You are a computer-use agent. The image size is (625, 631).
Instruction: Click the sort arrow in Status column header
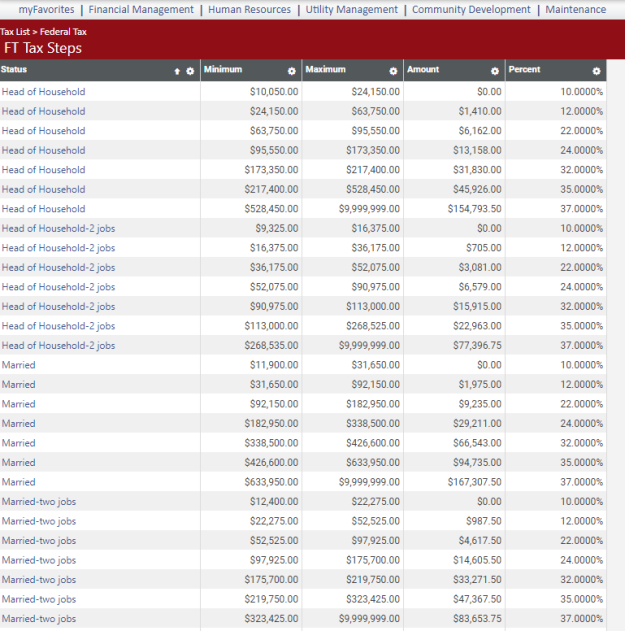click(x=177, y=71)
